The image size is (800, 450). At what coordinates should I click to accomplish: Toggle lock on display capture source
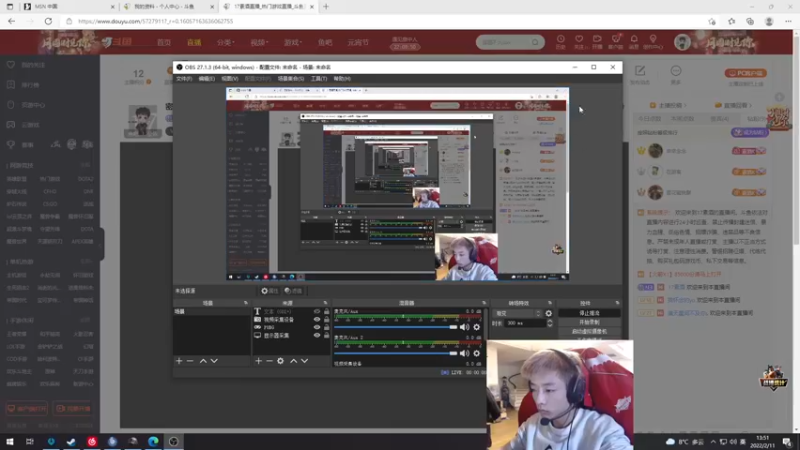[327, 335]
